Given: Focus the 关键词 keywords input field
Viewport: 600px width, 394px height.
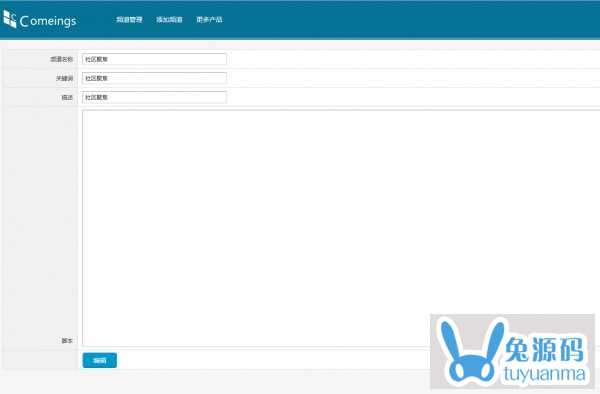Looking at the screenshot, I should point(154,78).
